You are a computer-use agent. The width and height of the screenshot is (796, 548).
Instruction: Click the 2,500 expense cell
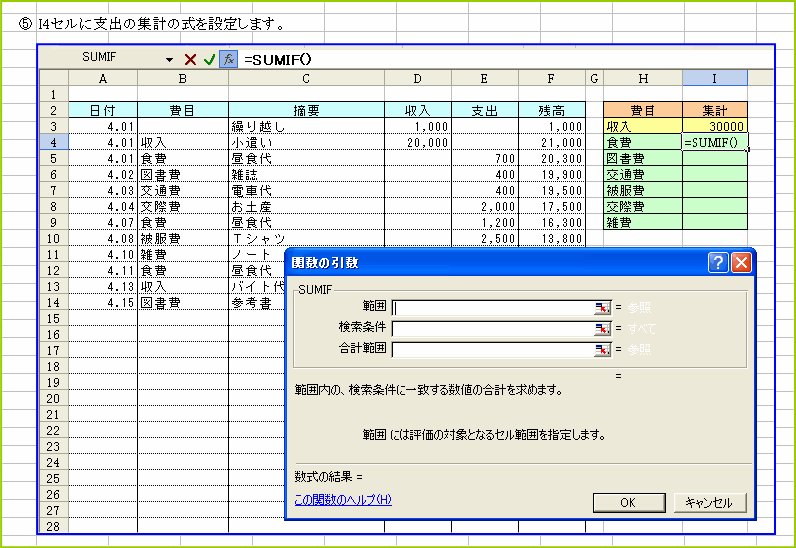pos(485,238)
